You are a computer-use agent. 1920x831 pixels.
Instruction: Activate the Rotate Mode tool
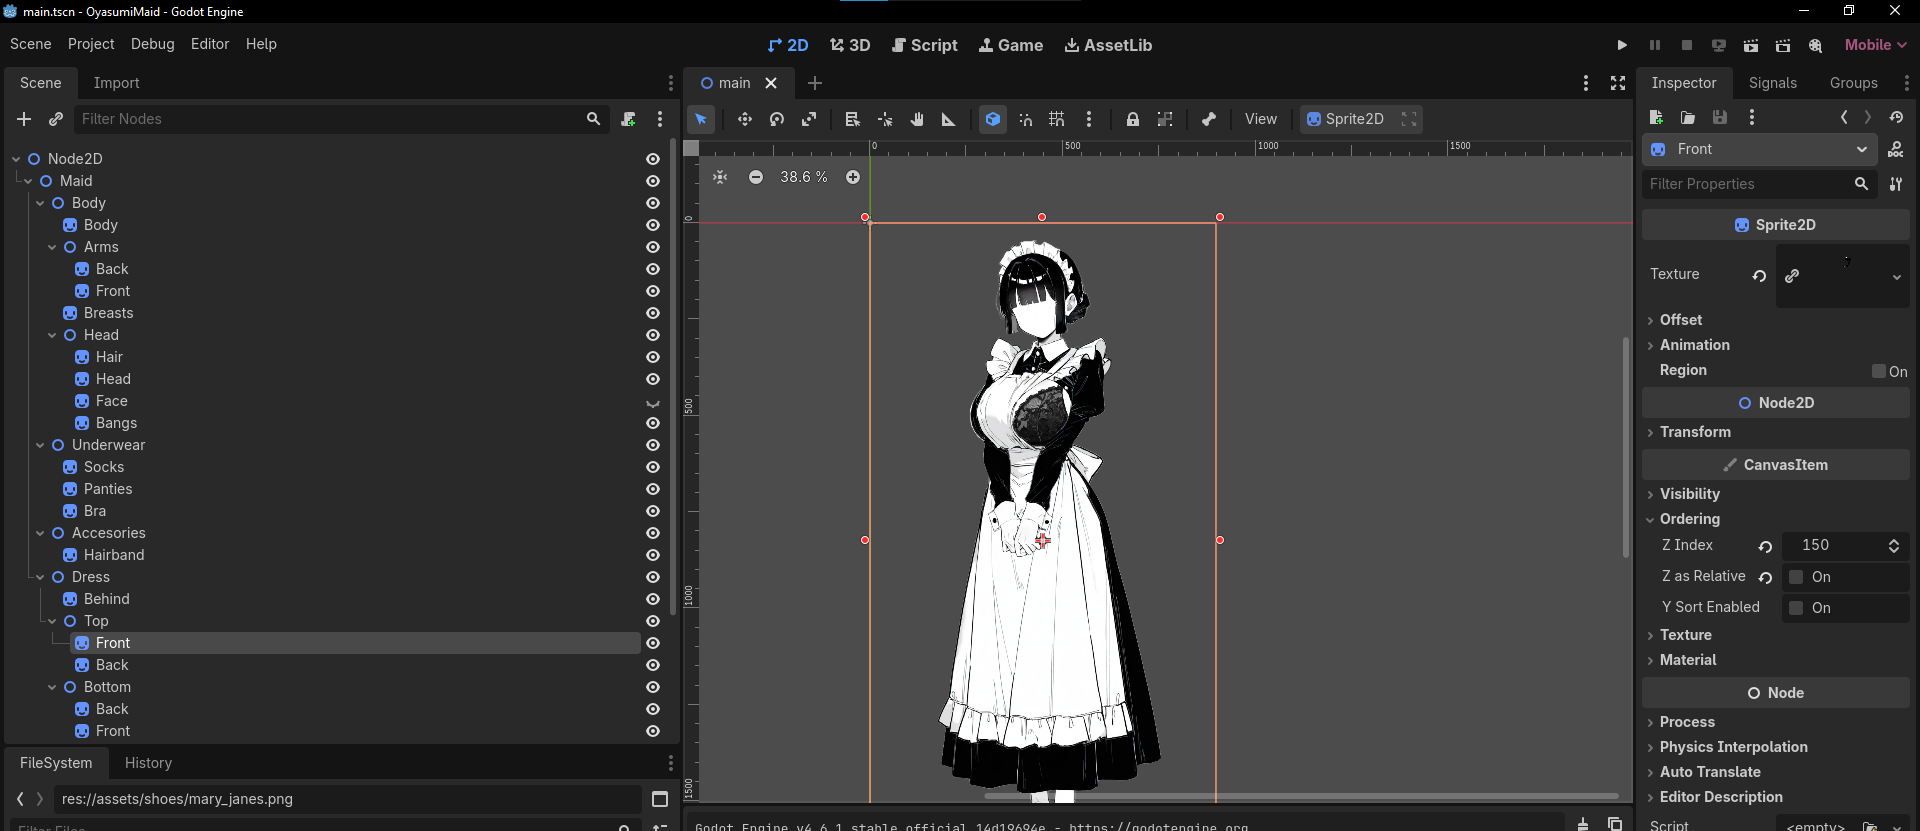[777, 119]
